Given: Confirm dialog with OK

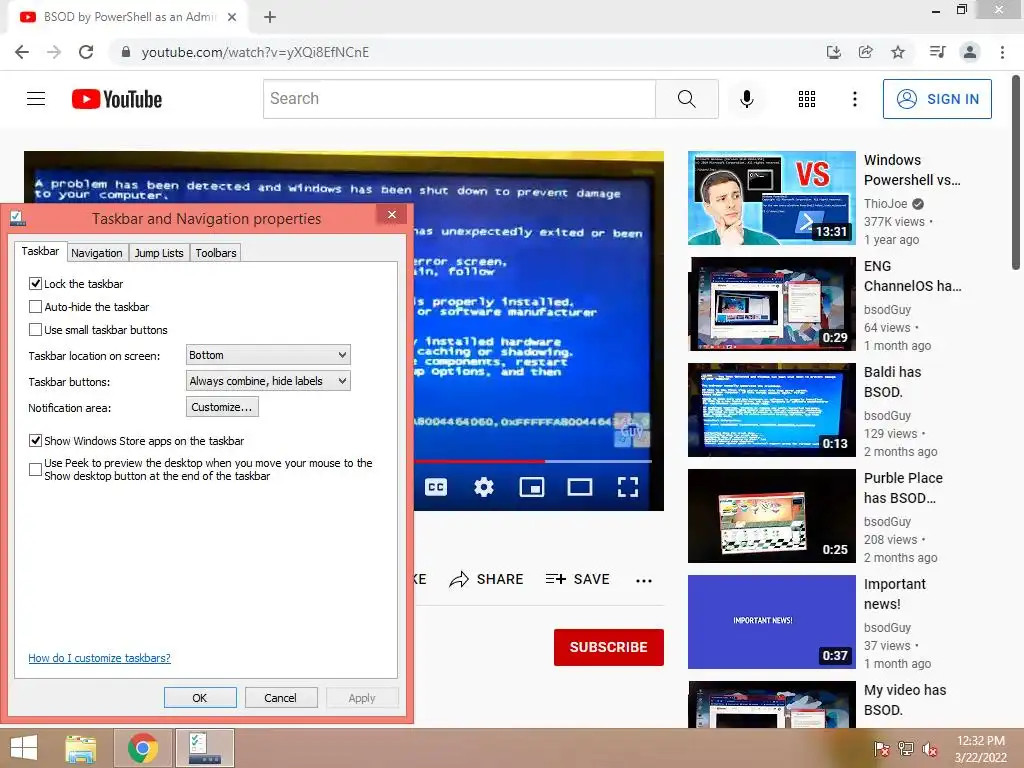Looking at the screenshot, I should click(200, 697).
